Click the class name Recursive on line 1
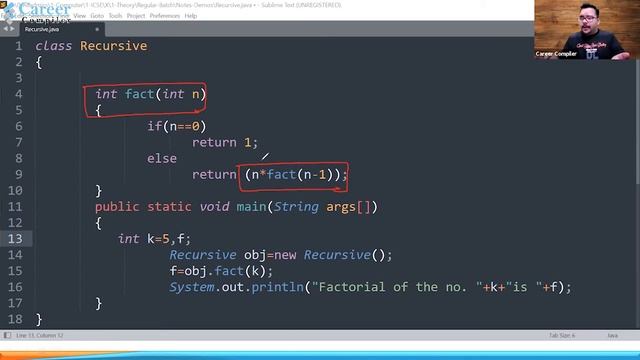640x360 pixels. [x=113, y=46]
